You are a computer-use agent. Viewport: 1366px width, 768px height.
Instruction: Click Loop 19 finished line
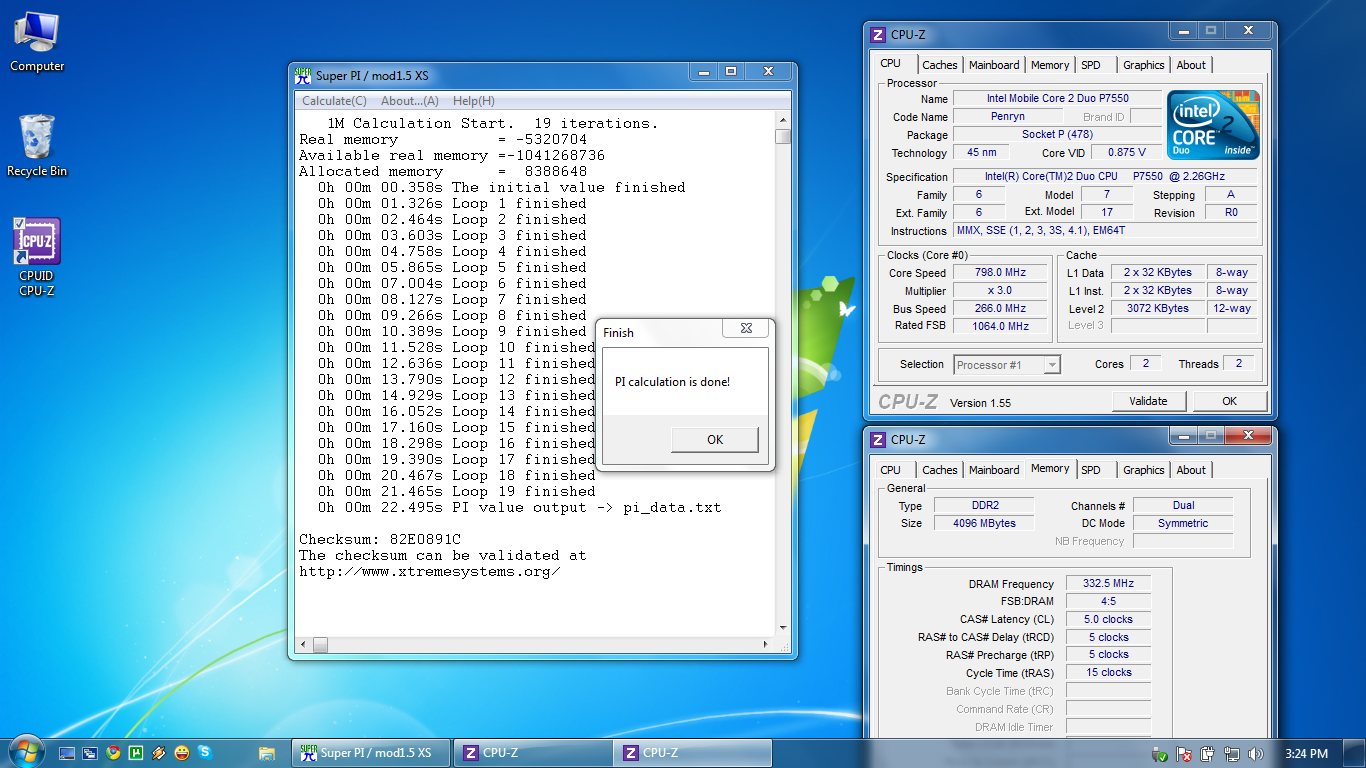point(457,491)
